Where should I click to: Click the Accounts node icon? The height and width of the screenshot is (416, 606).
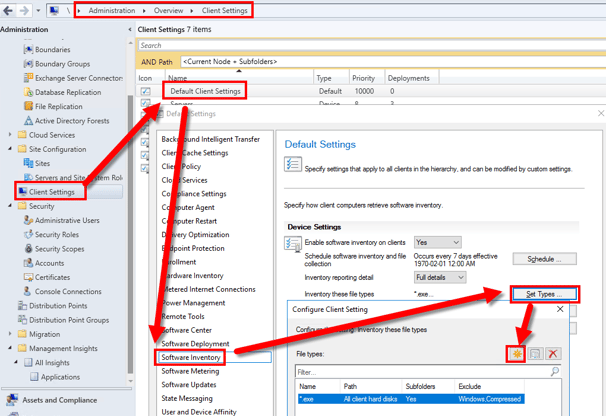coord(28,263)
